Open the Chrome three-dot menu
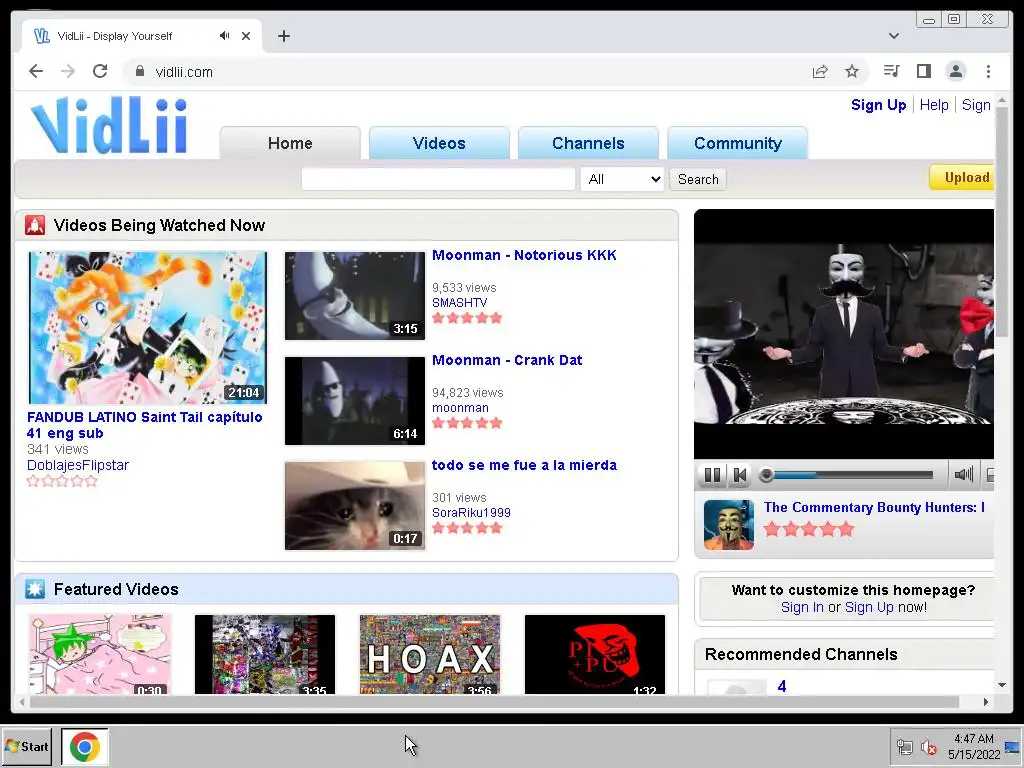The image size is (1024, 768). point(988,71)
